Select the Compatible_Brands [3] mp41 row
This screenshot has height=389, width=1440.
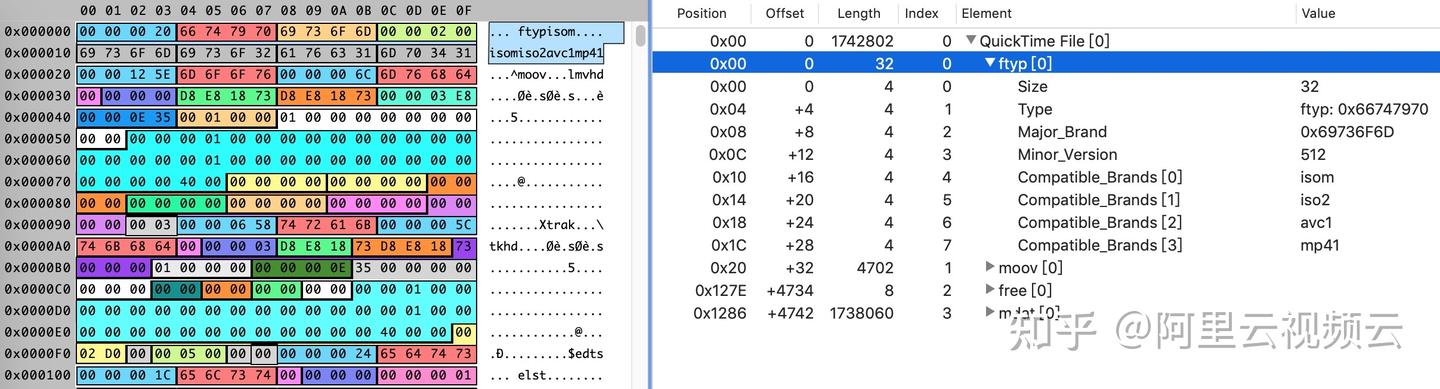pyautogui.click(x=1045, y=245)
